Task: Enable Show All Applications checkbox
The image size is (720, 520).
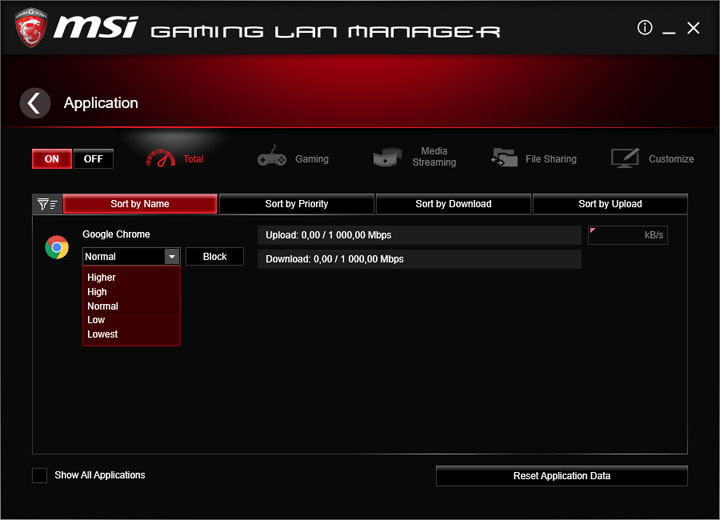Action: point(39,475)
